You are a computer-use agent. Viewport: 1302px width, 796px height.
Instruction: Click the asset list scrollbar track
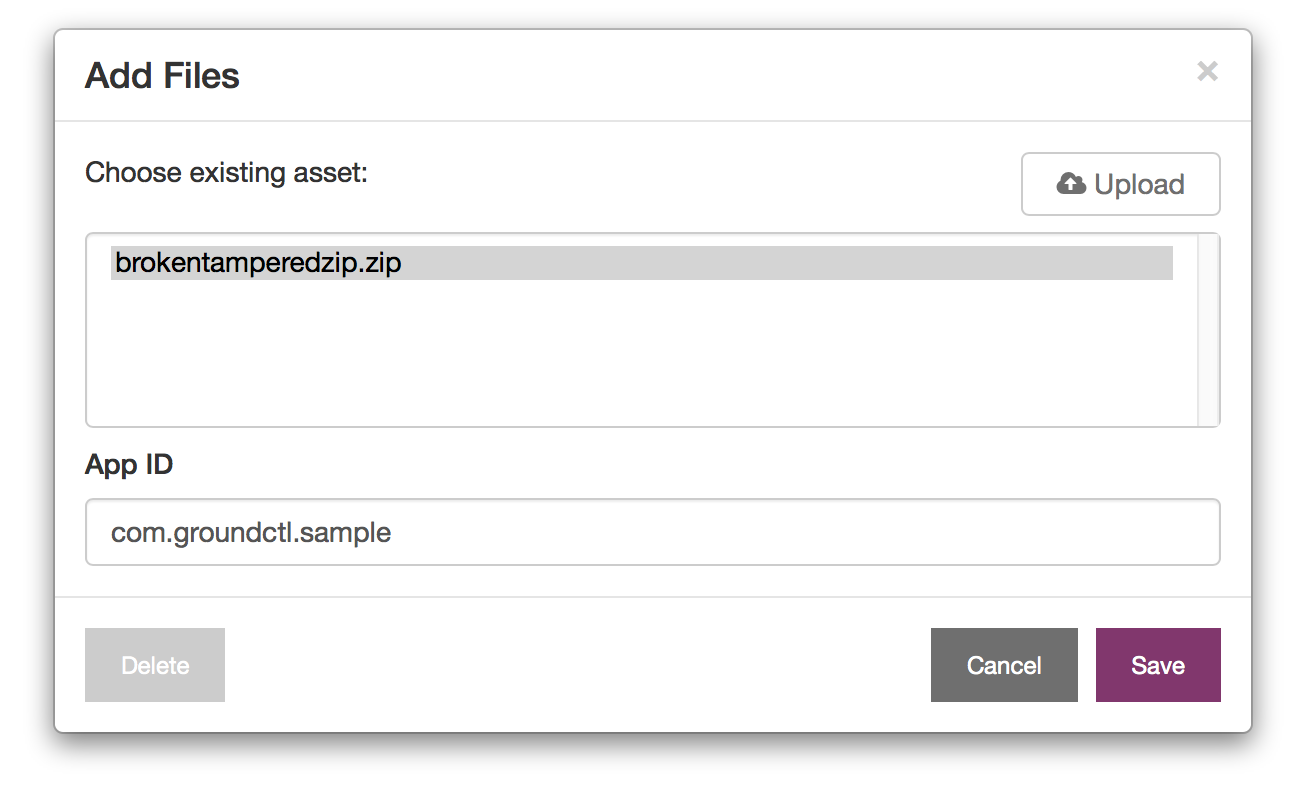click(1208, 330)
